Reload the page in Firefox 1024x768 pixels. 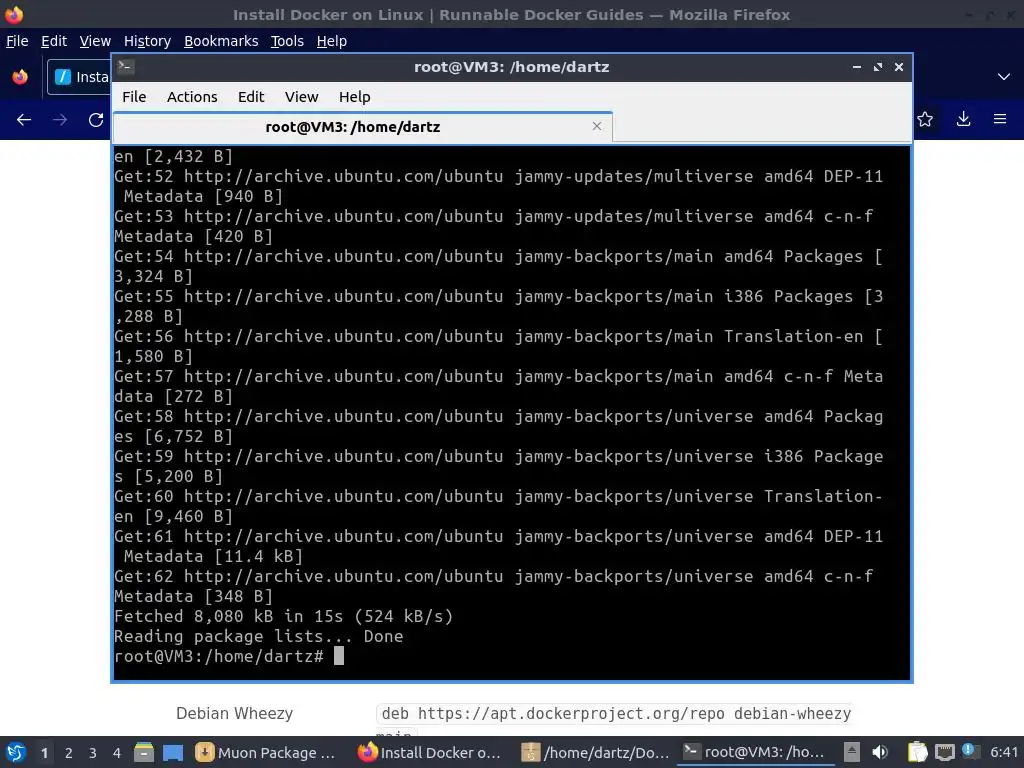pyautogui.click(x=96, y=120)
